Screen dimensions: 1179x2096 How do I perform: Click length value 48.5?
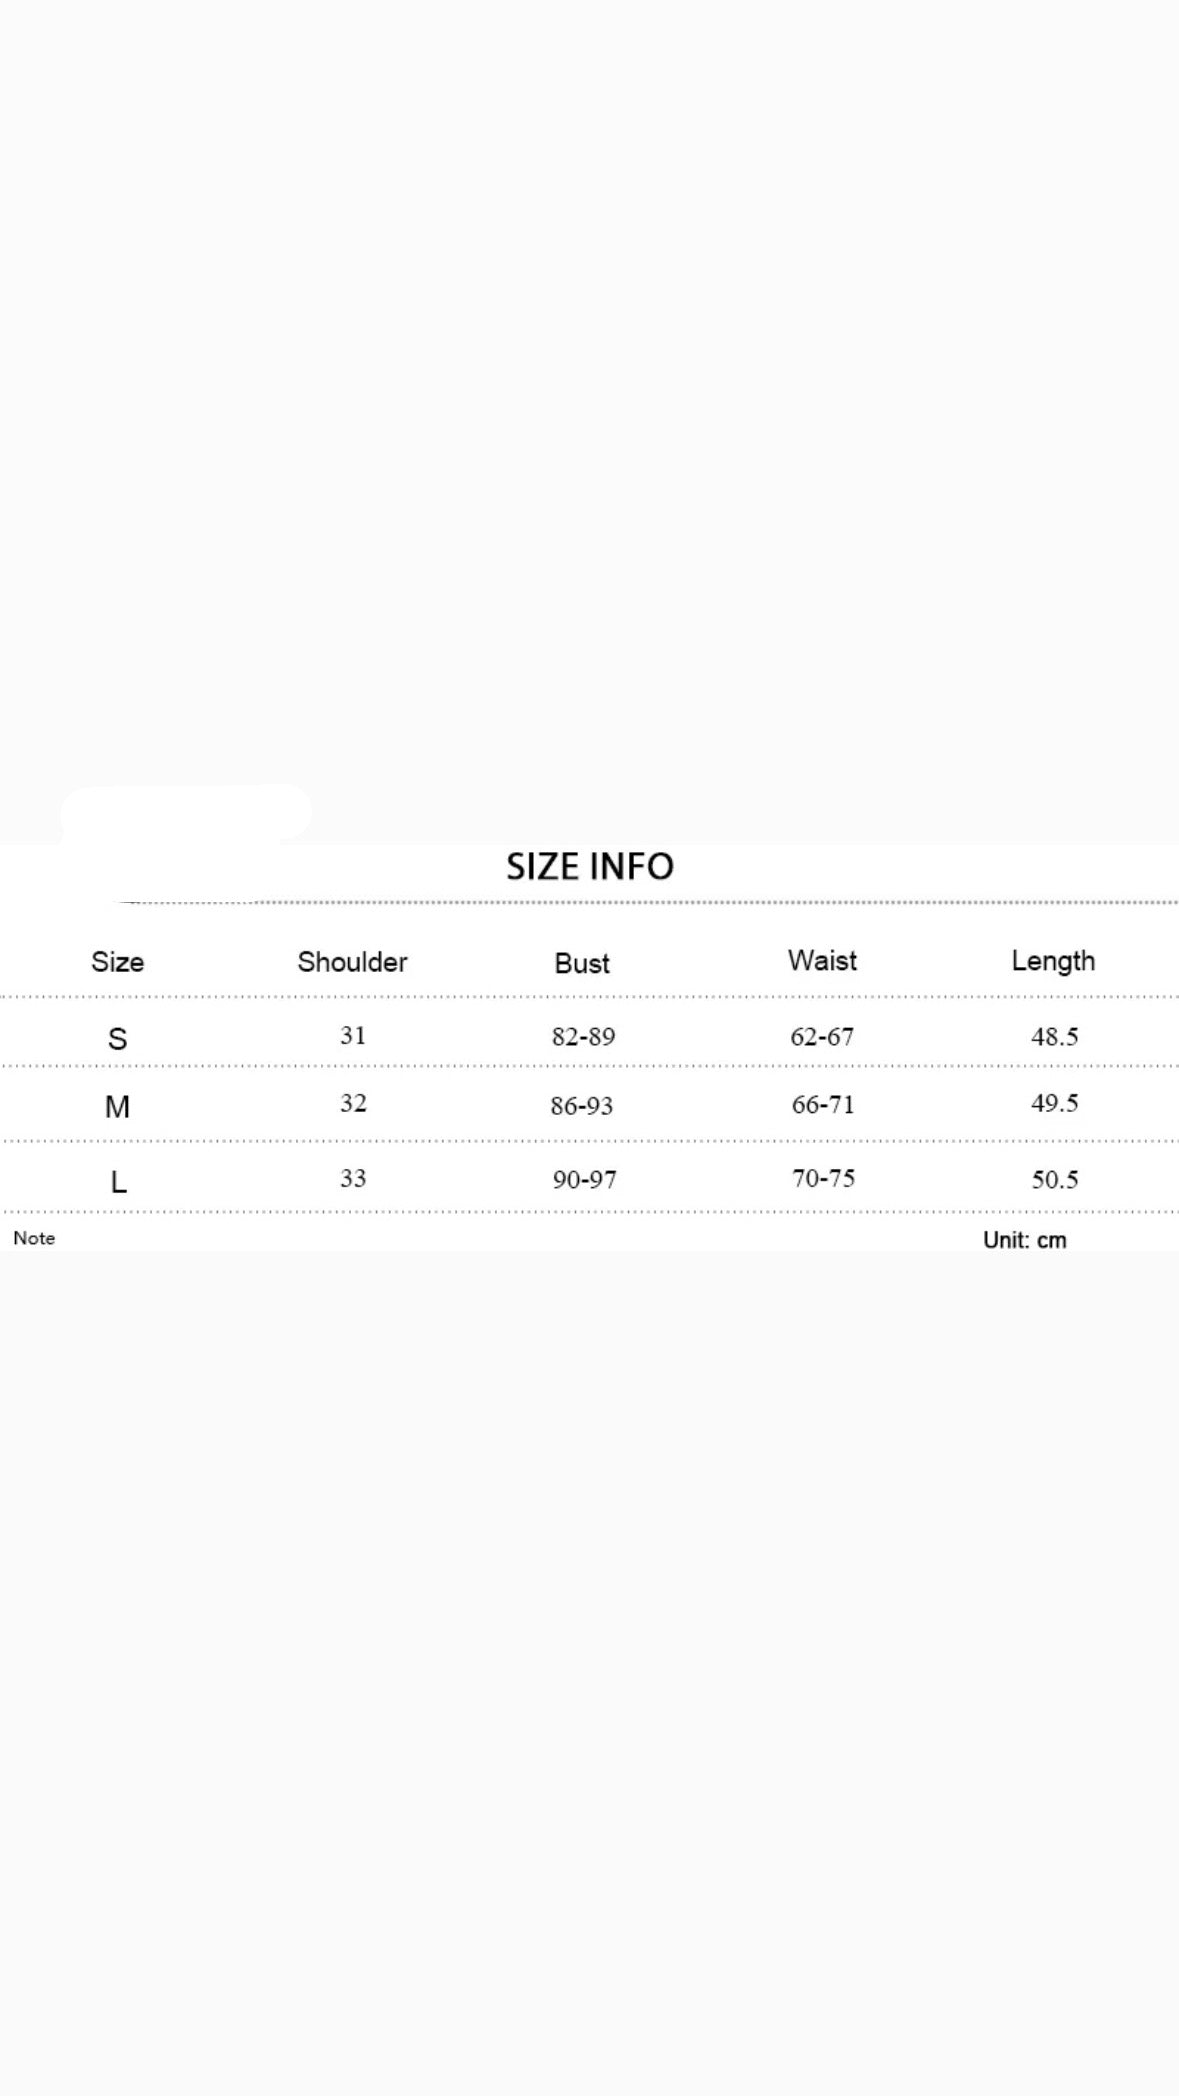pyautogui.click(x=1054, y=1037)
